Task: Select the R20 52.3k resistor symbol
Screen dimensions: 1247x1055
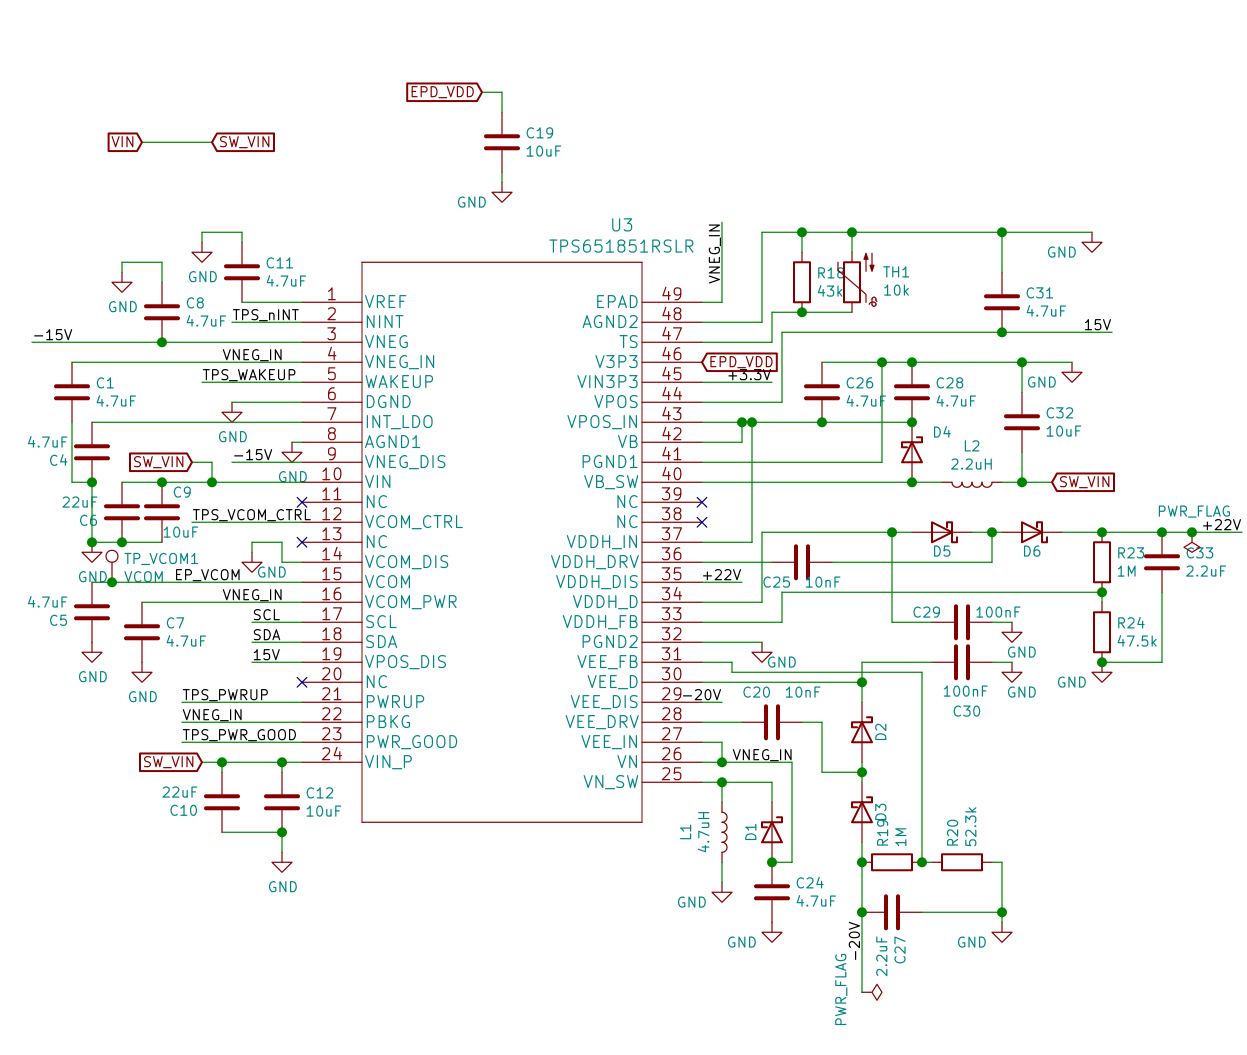Action: click(x=962, y=862)
